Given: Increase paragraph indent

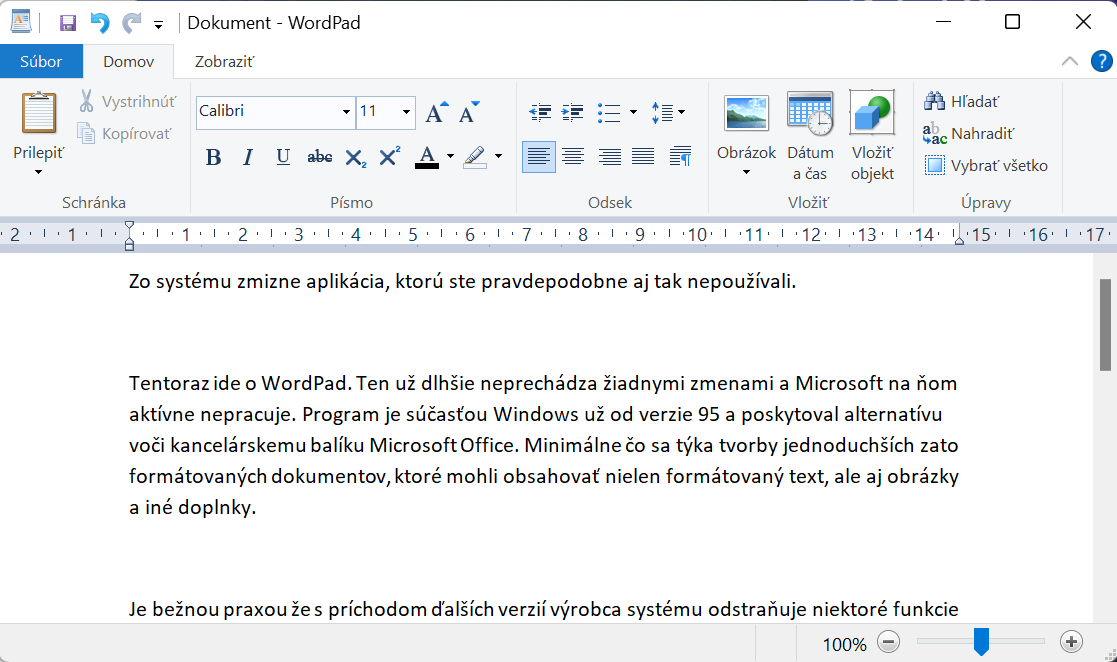Looking at the screenshot, I should (x=573, y=112).
